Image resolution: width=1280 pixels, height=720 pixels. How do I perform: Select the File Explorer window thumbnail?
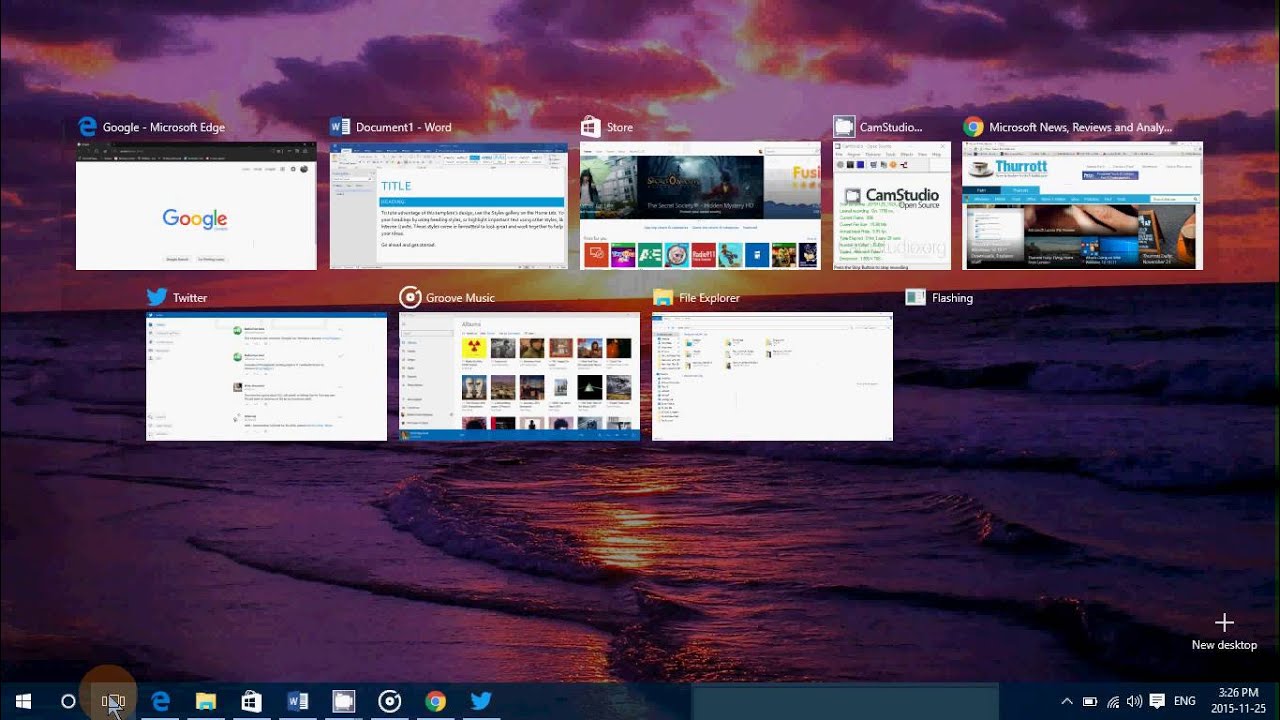(x=772, y=377)
